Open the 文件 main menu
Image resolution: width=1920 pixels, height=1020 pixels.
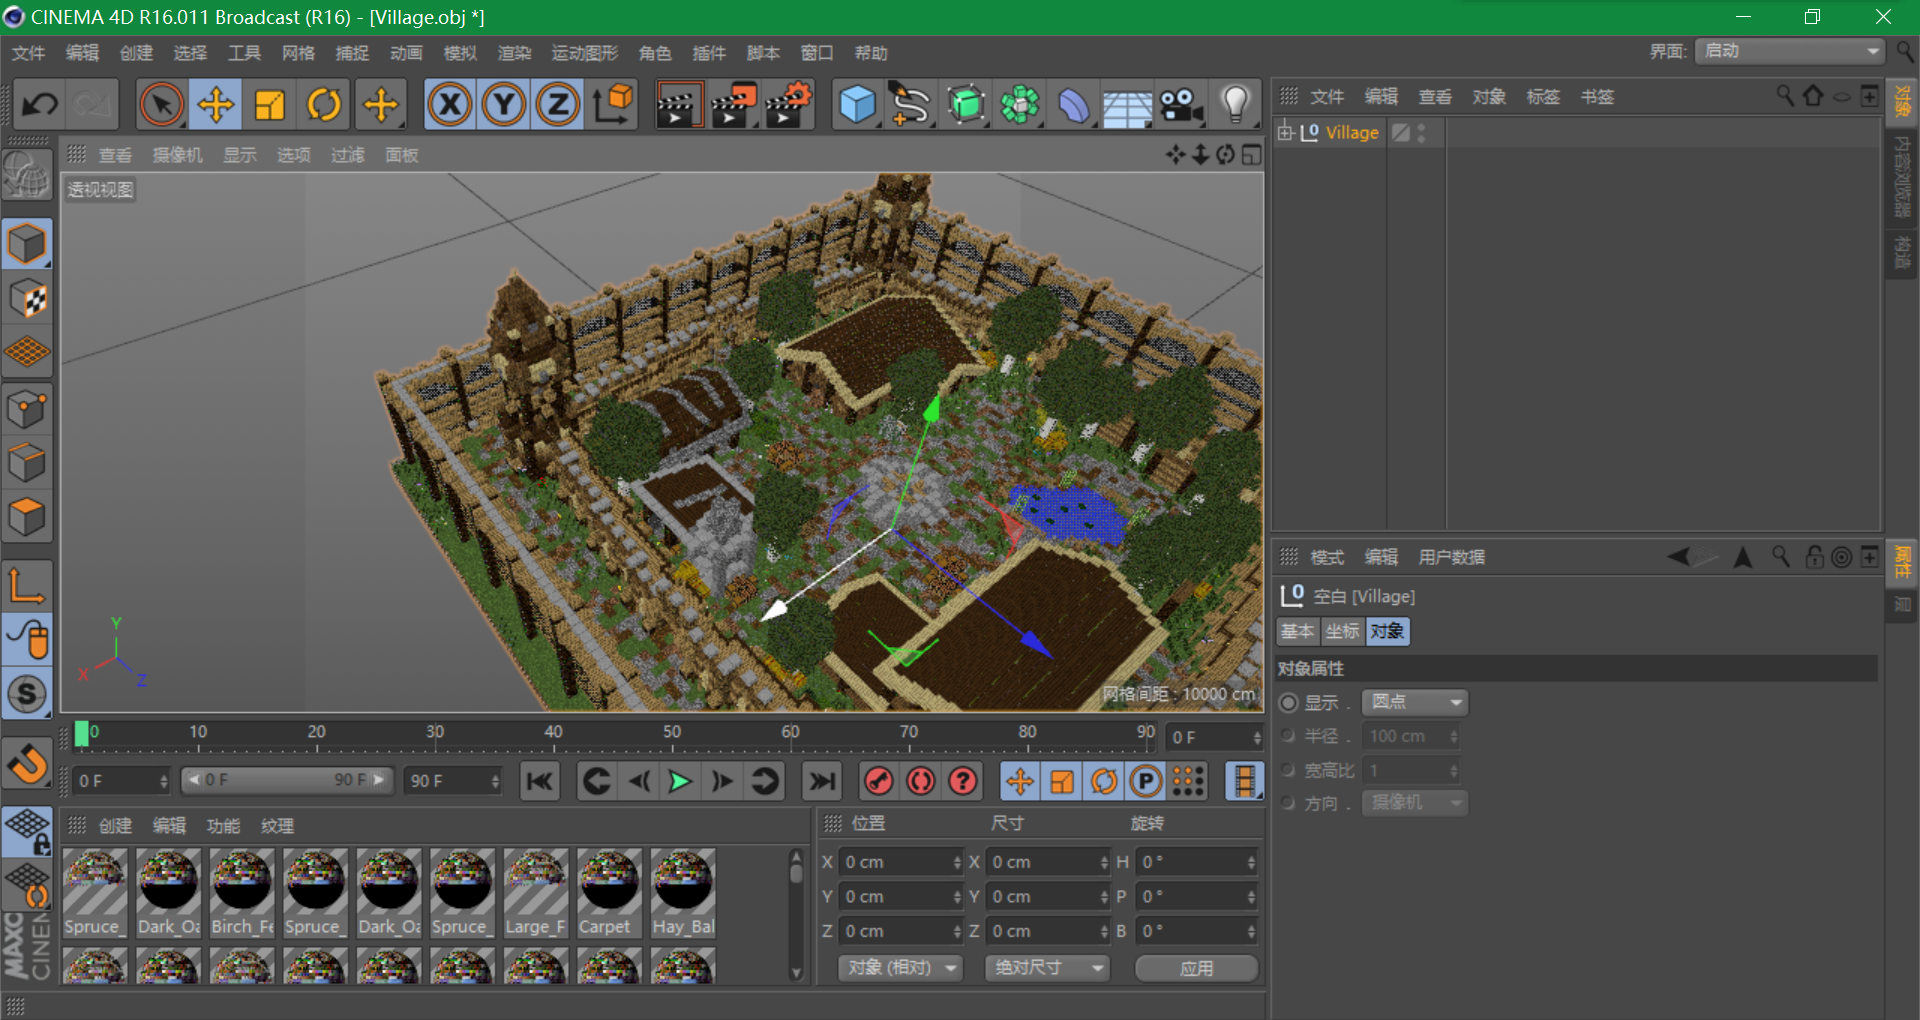[28, 53]
